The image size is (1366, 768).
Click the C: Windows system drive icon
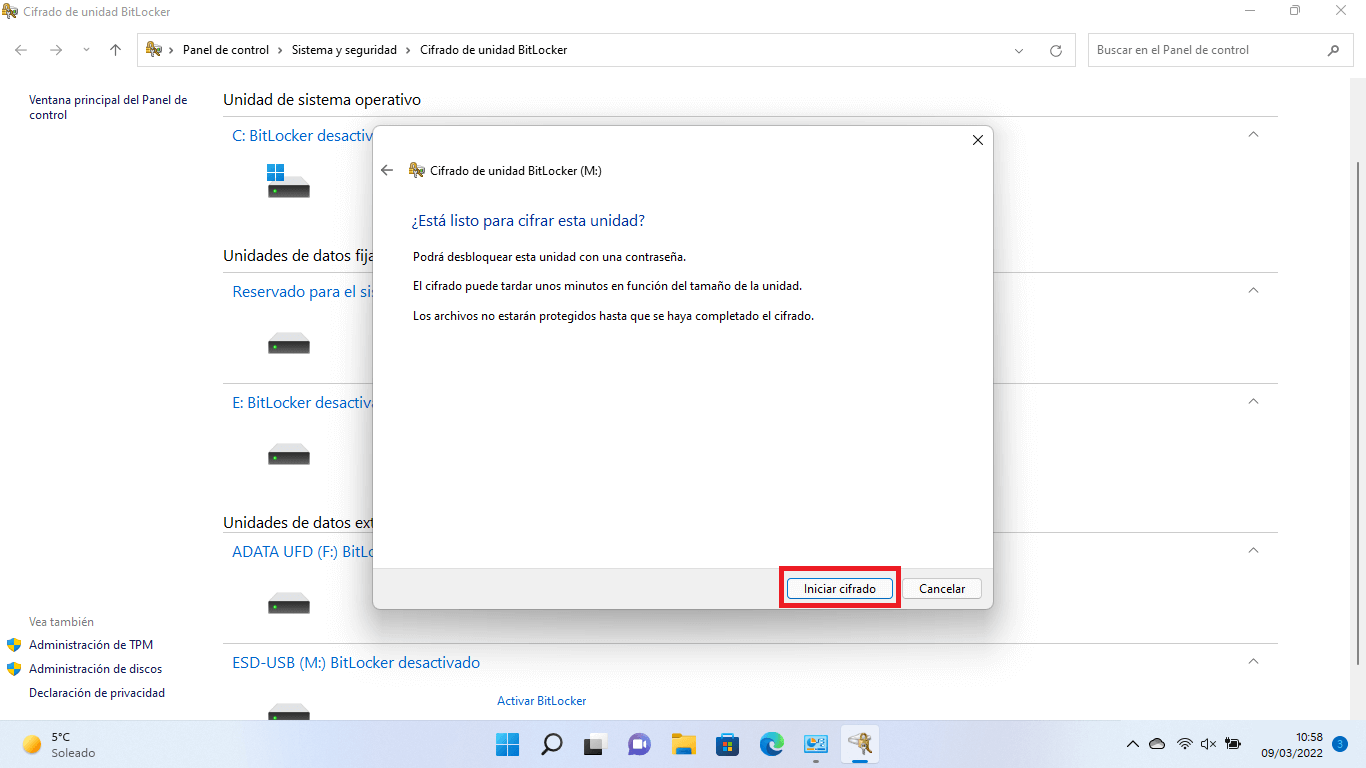pos(288,181)
